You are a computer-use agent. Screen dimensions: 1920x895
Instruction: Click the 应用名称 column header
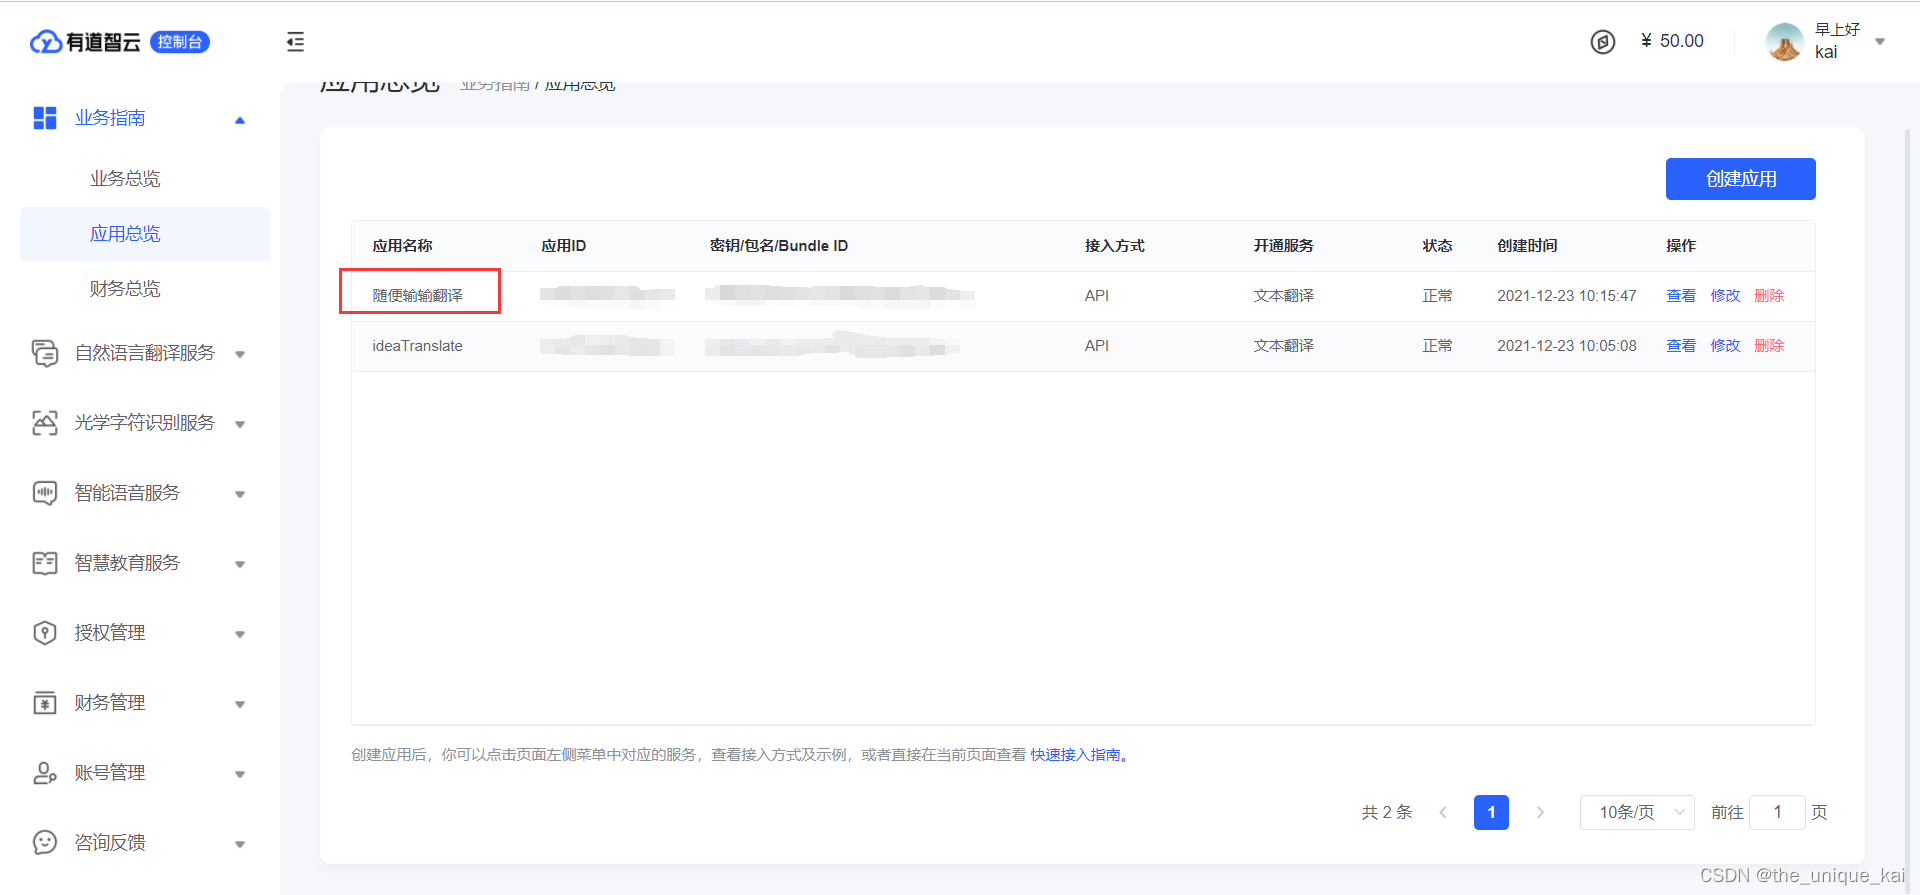pos(402,246)
